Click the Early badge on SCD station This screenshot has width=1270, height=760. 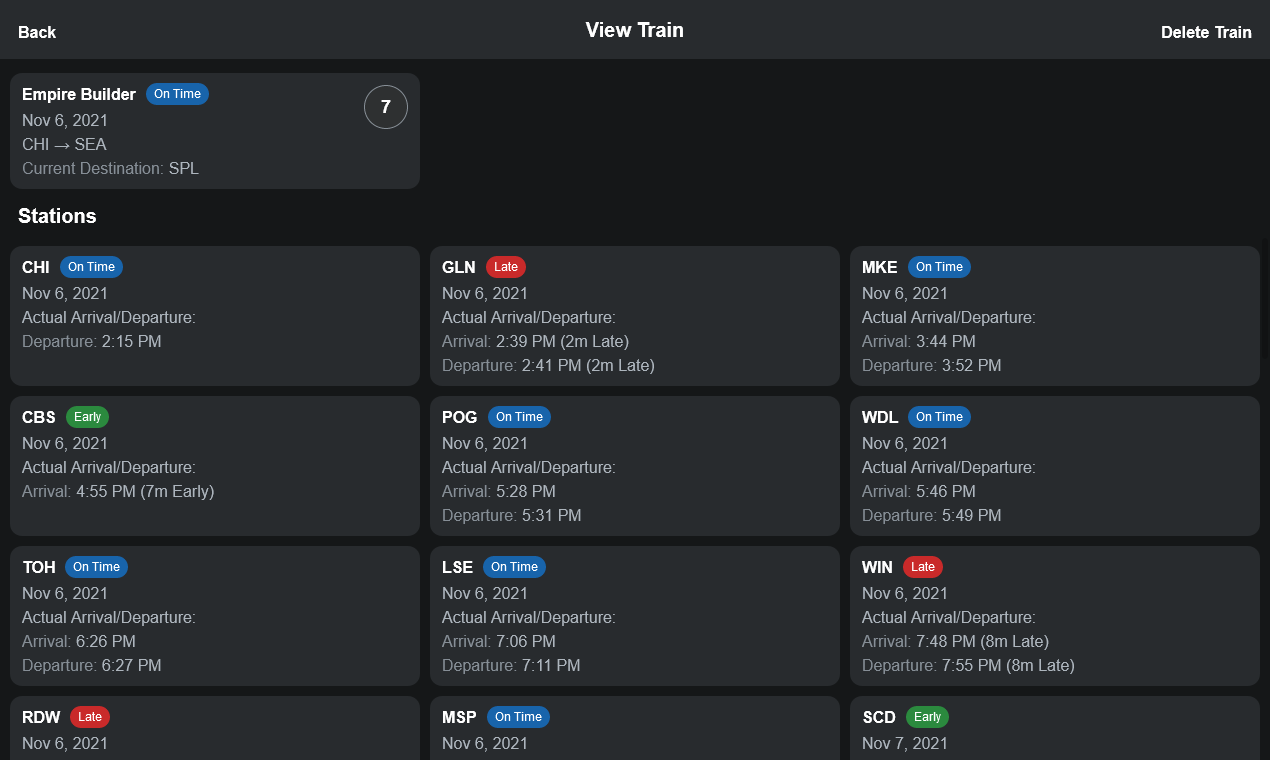[x=927, y=716]
